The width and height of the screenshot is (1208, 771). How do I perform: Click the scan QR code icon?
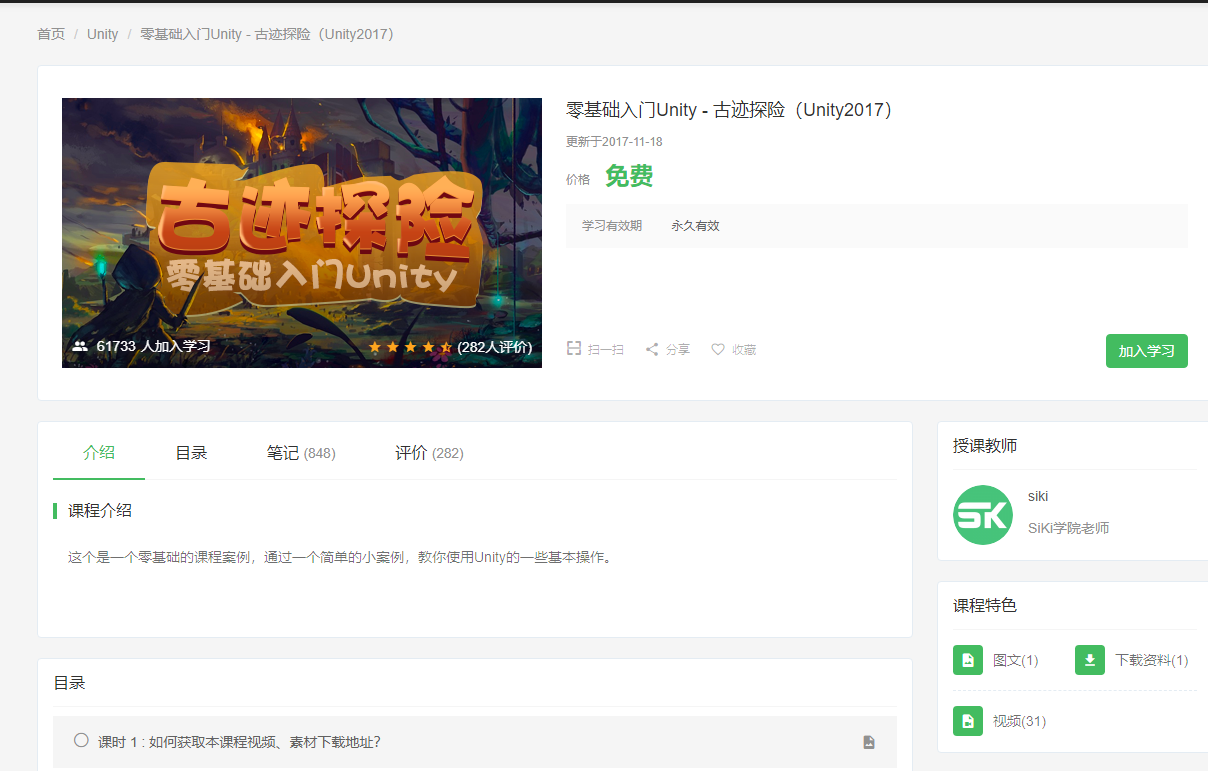point(574,349)
